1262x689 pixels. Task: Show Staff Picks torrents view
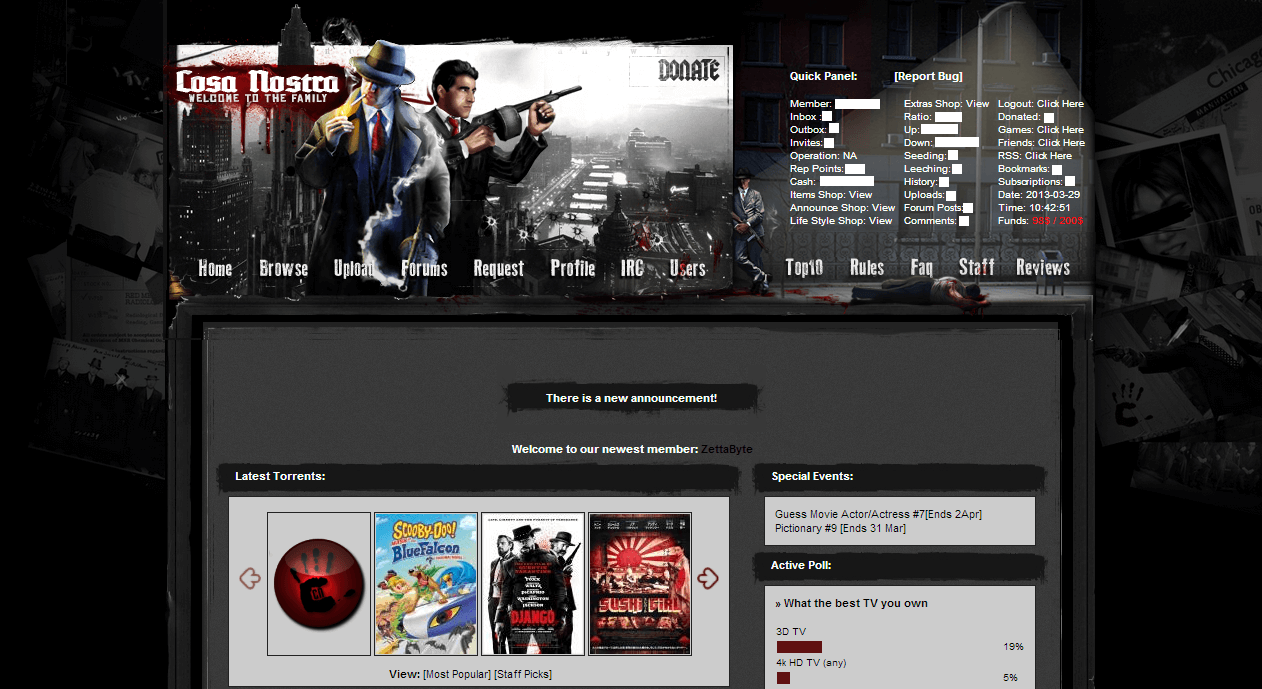coord(523,675)
